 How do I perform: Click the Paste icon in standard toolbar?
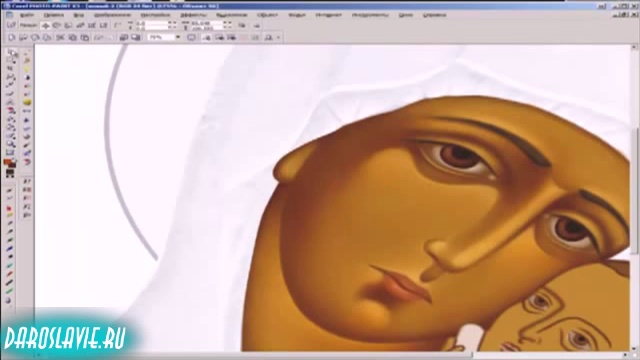coord(84,38)
